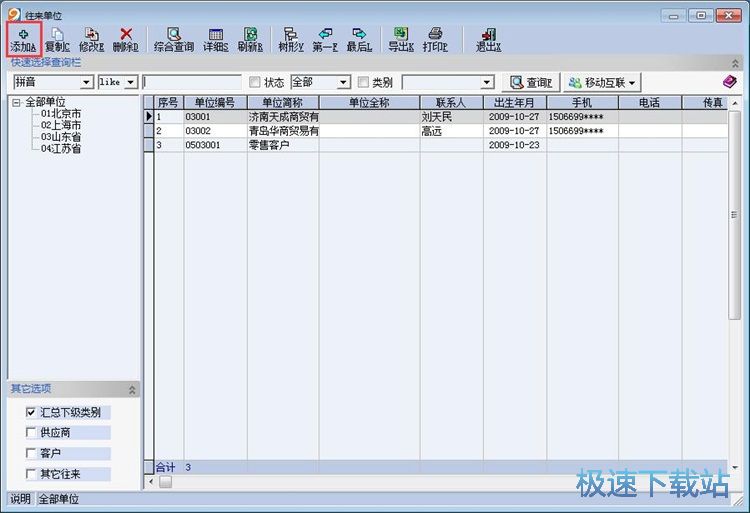Enable the 类别 category checkbox
The height and width of the screenshot is (513, 750).
[x=364, y=82]
